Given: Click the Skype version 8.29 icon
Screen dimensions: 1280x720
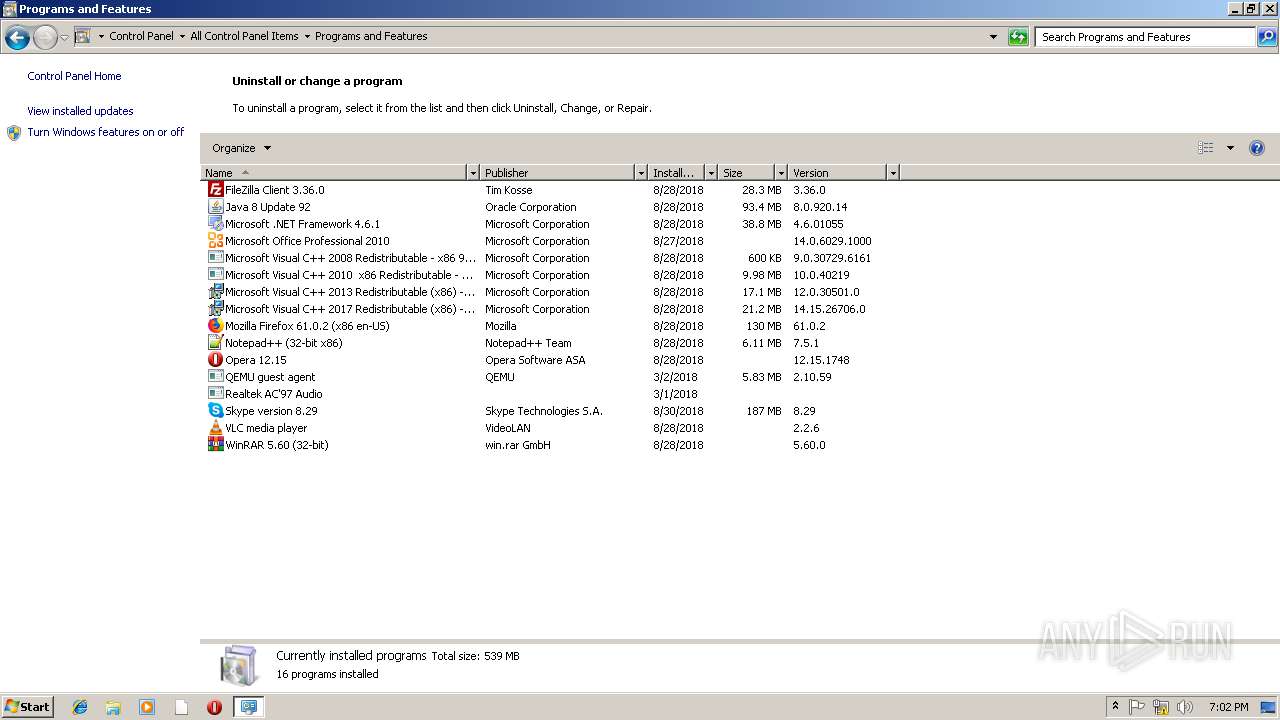Looking at the screenshot, I should [215, 410].
